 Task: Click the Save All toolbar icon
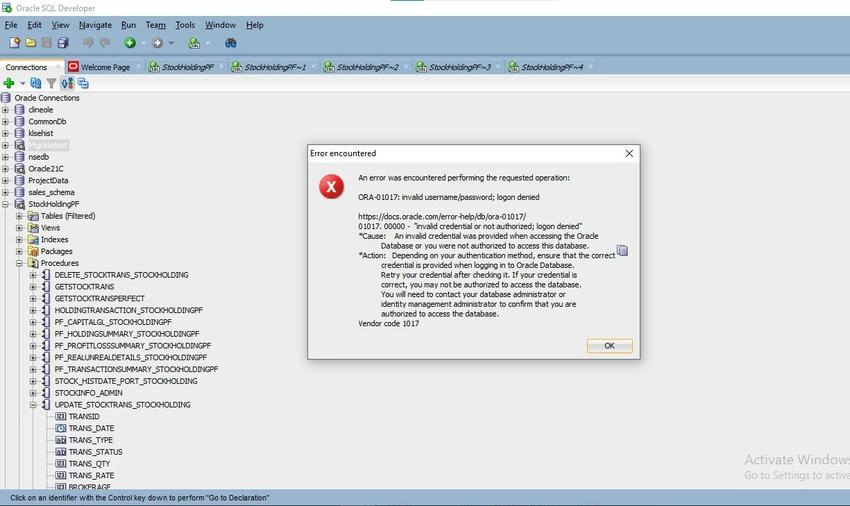point(63,43)
